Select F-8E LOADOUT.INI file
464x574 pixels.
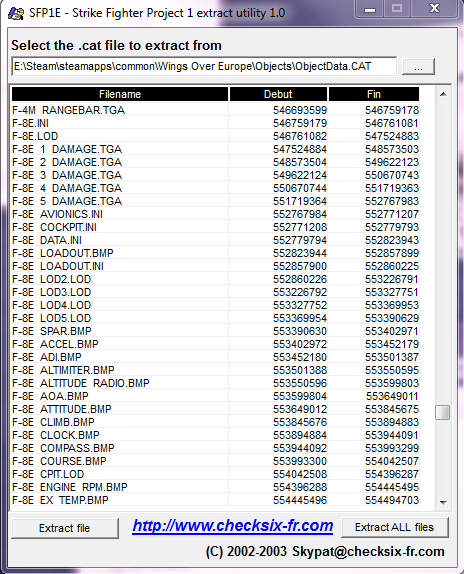click(215, 266)
